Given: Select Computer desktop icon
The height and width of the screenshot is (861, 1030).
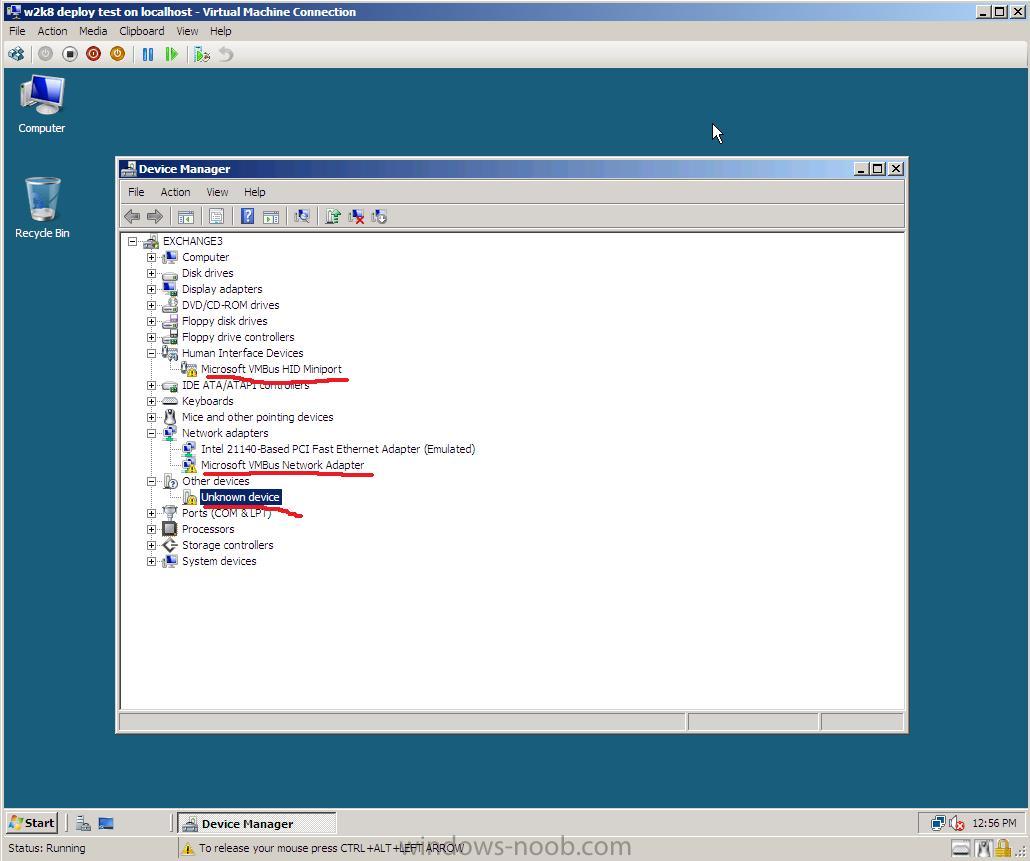Looking at the screenshot, I should click(41, 104).
